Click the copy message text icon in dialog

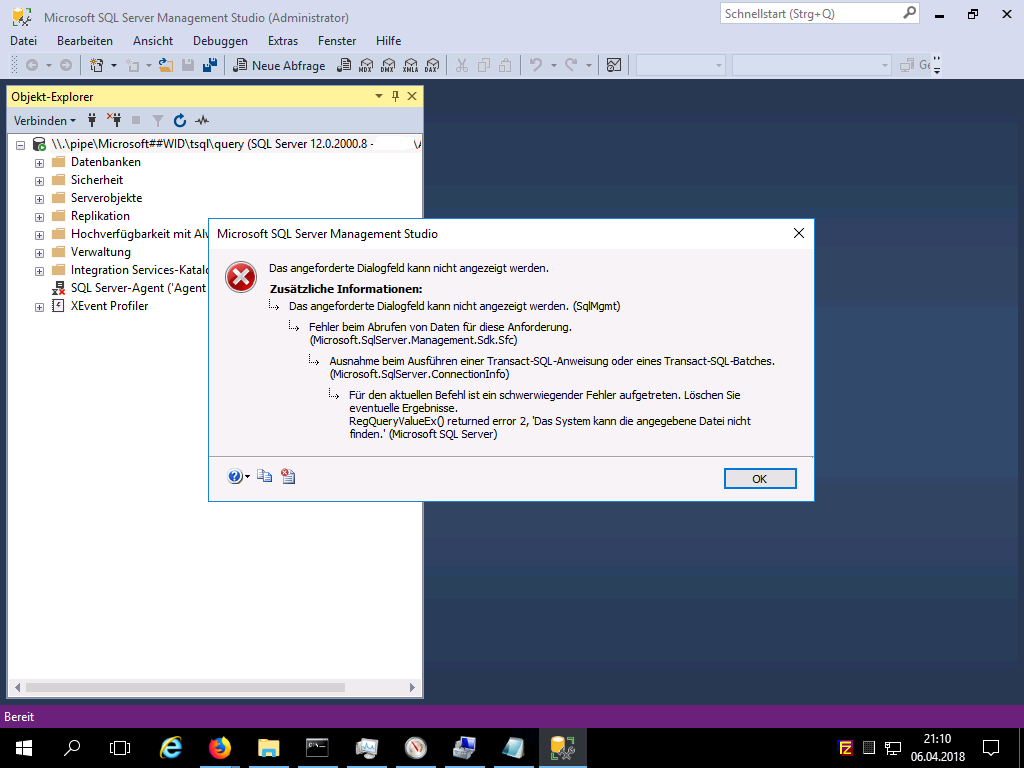(265, 477)
